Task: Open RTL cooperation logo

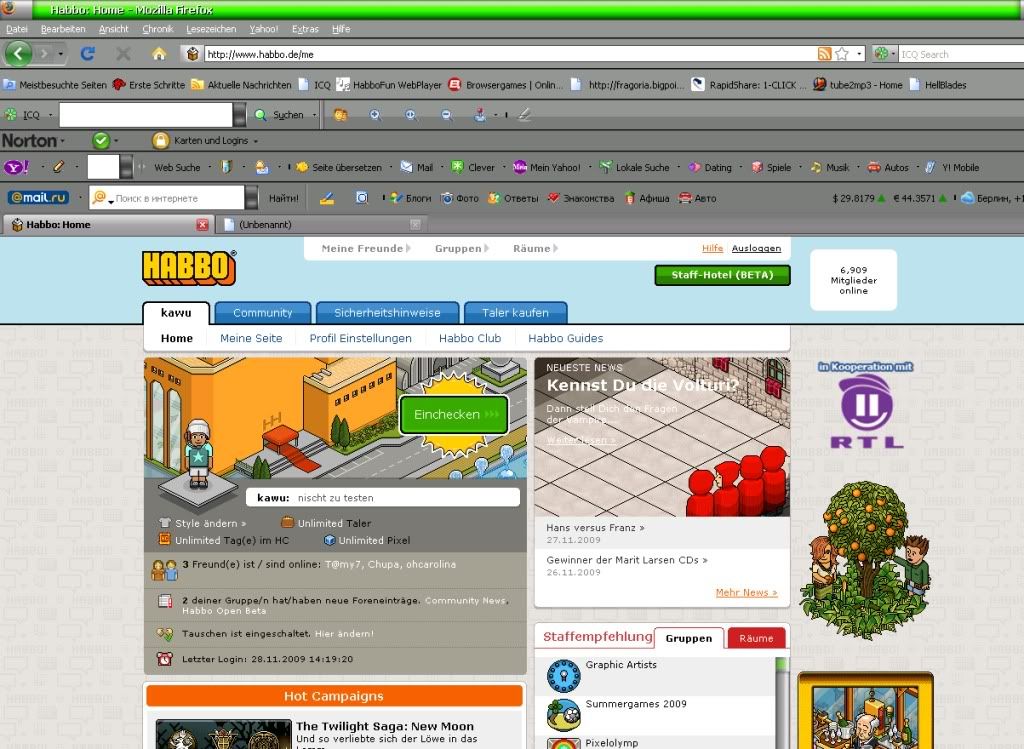Action: click(866, 411)
